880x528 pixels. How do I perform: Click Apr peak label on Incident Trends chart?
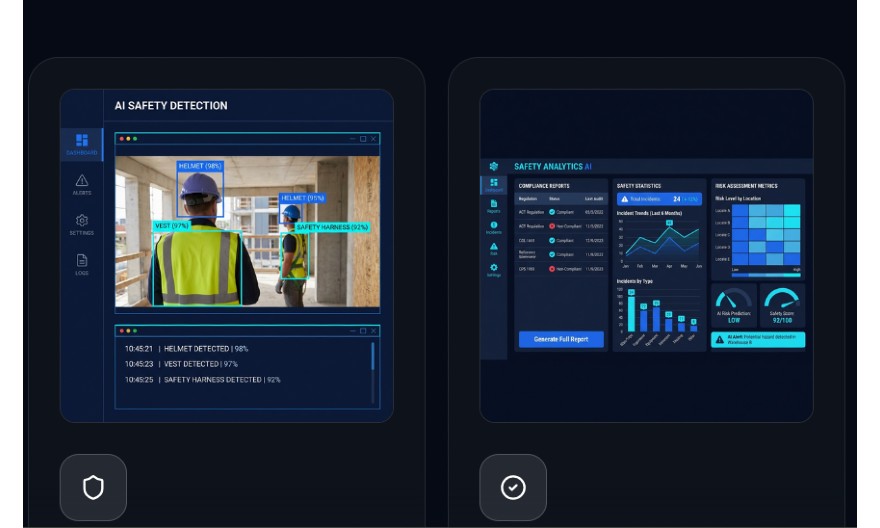click(x=670, y=223)
